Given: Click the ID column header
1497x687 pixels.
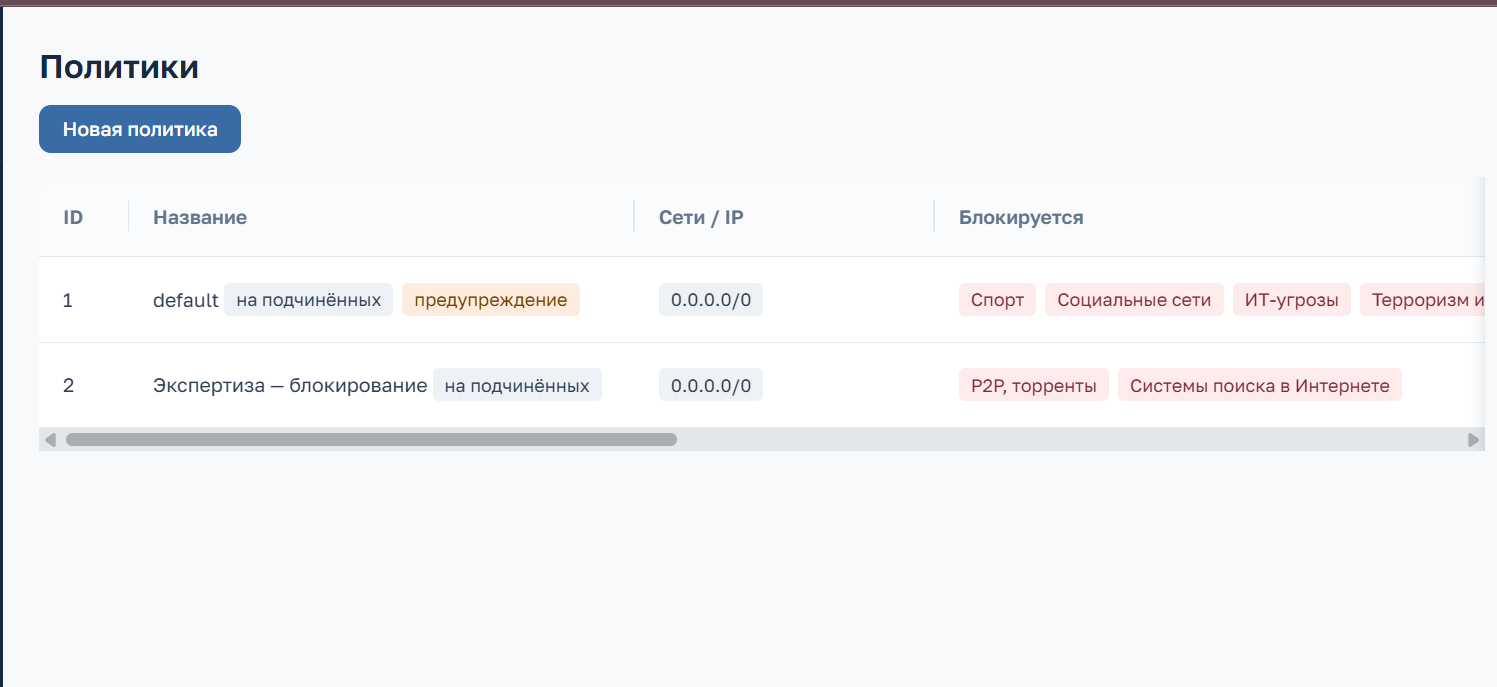Looking at the screenshot, I should (x=73, y=217).
